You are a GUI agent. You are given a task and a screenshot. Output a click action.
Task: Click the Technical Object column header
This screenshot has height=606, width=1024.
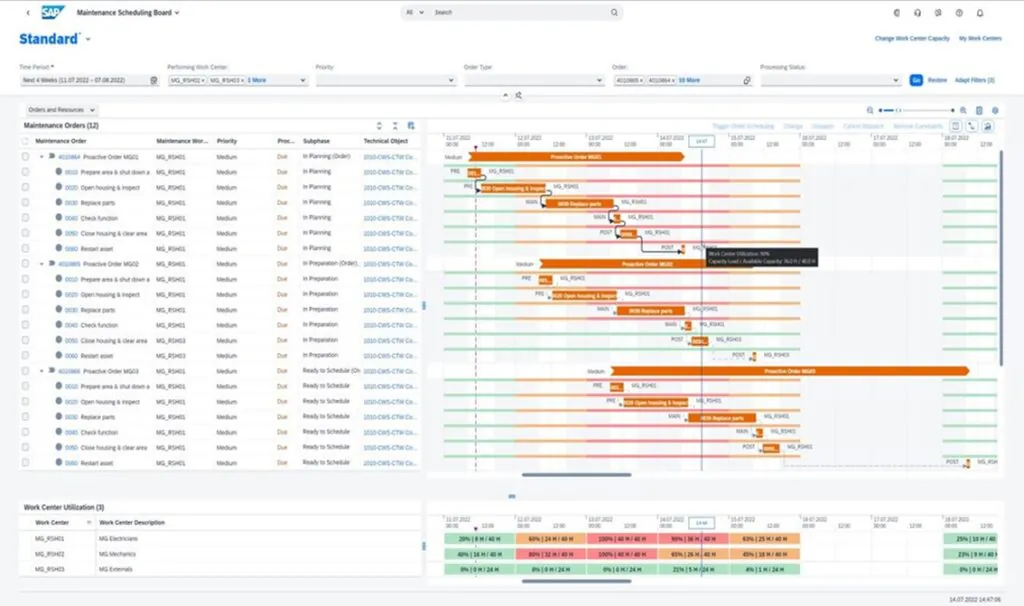[385, 141]
